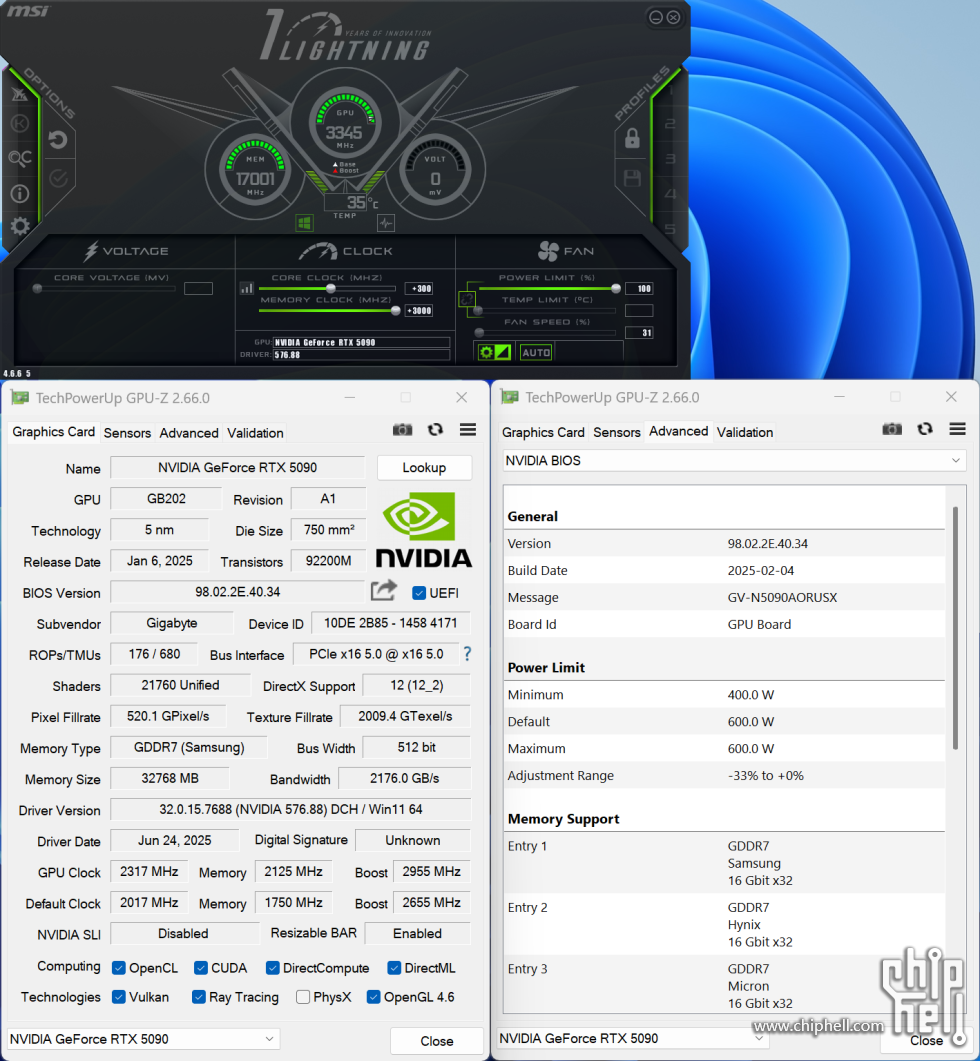The image size is (980, 1061).
Task: Take screenshot in left GPU-Z window
Action: click(x=402, y=430)
